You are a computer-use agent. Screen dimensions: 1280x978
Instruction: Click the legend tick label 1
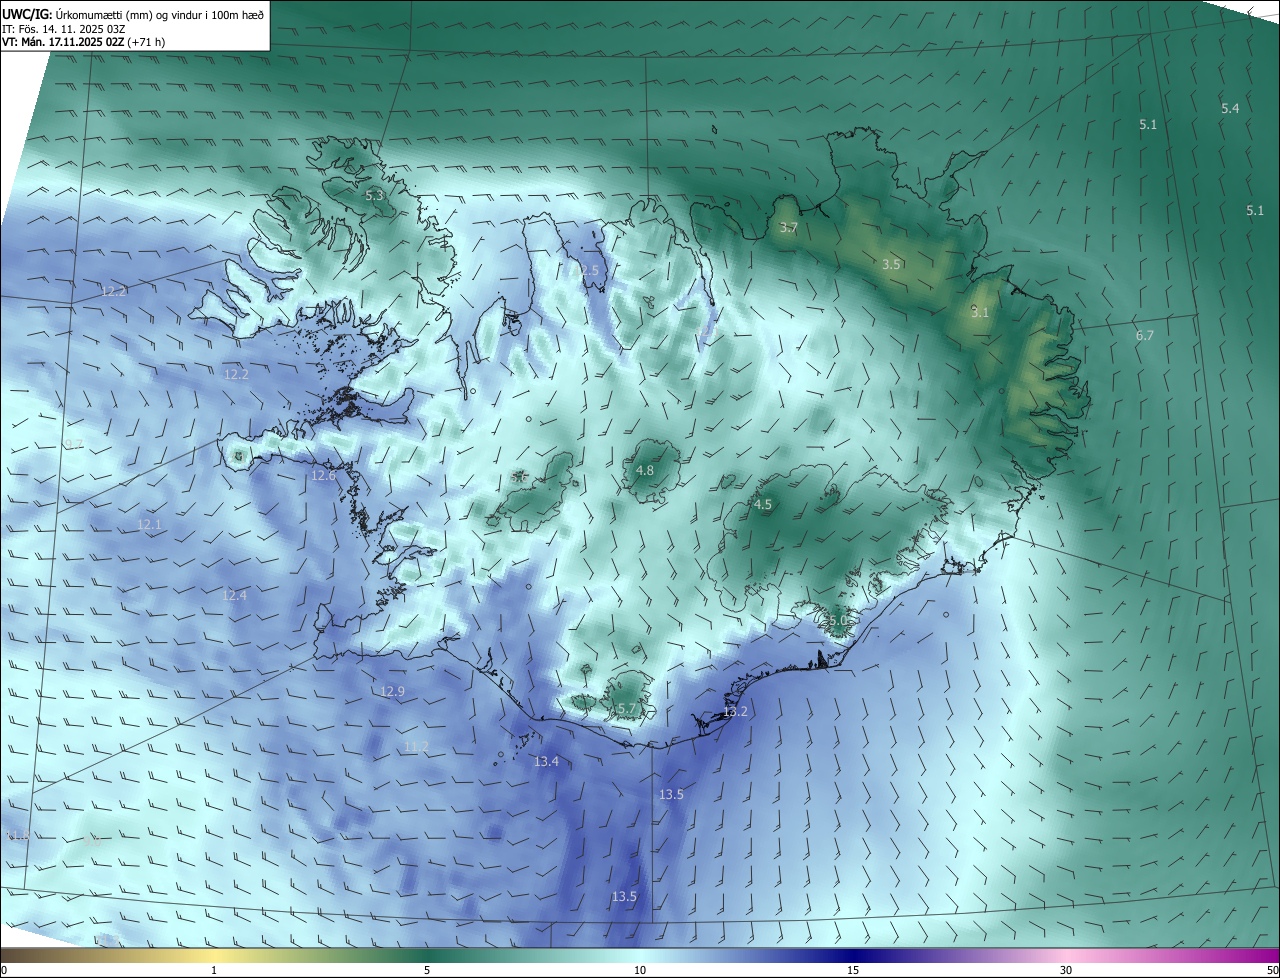point(214,970)
